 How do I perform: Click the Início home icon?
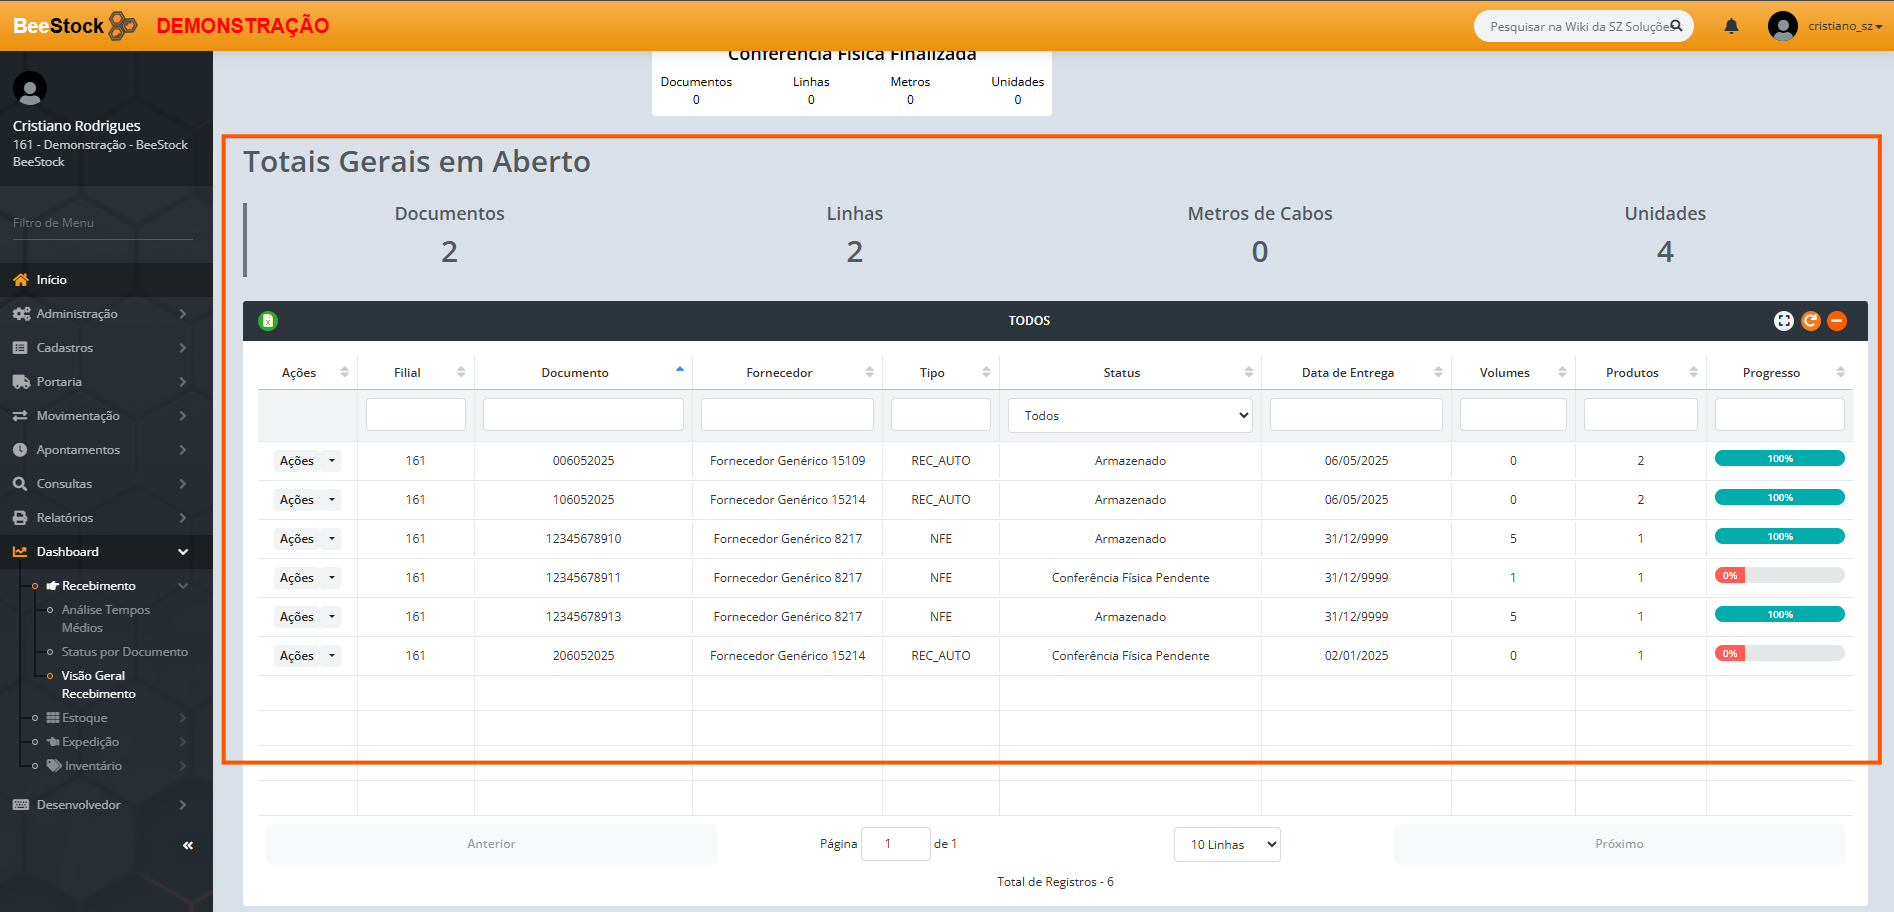click(x=20, y=280)
